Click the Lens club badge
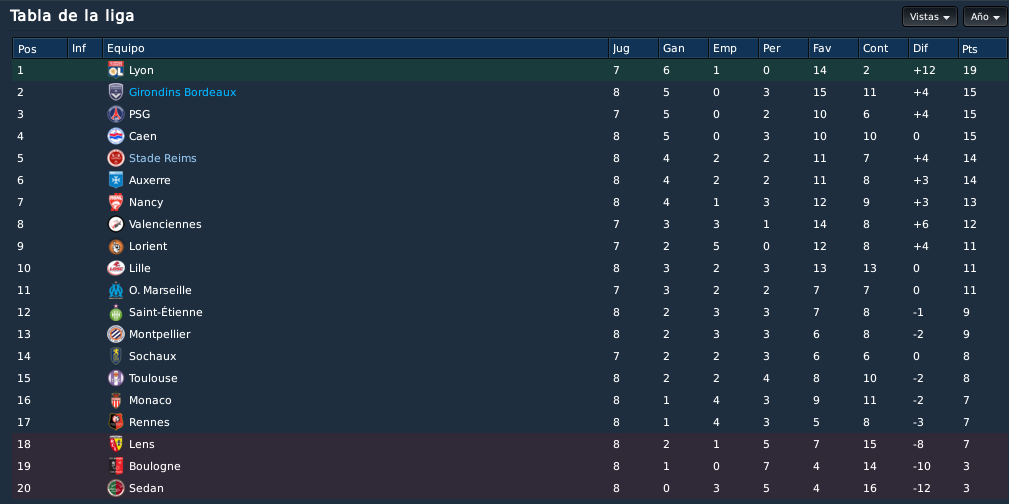Screen dimensions: 1009x504 click(x=116, y=444)
